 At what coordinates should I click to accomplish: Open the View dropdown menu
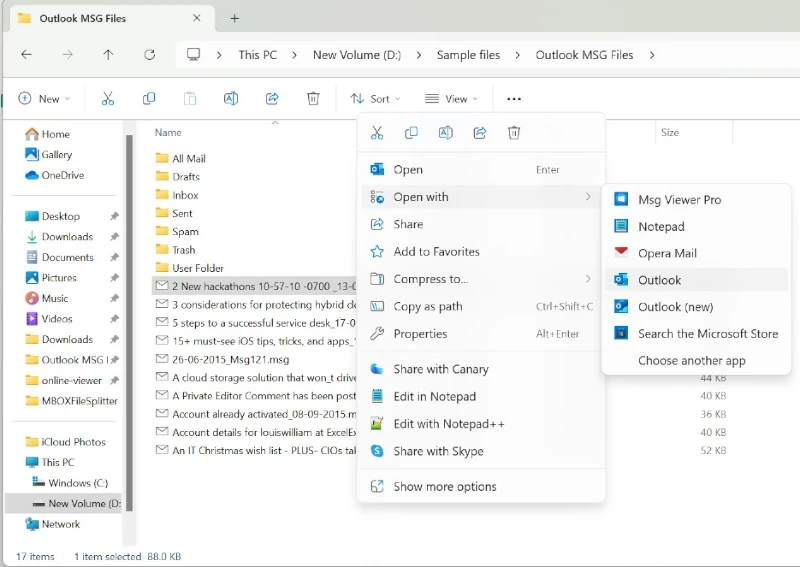pos(451,98)
